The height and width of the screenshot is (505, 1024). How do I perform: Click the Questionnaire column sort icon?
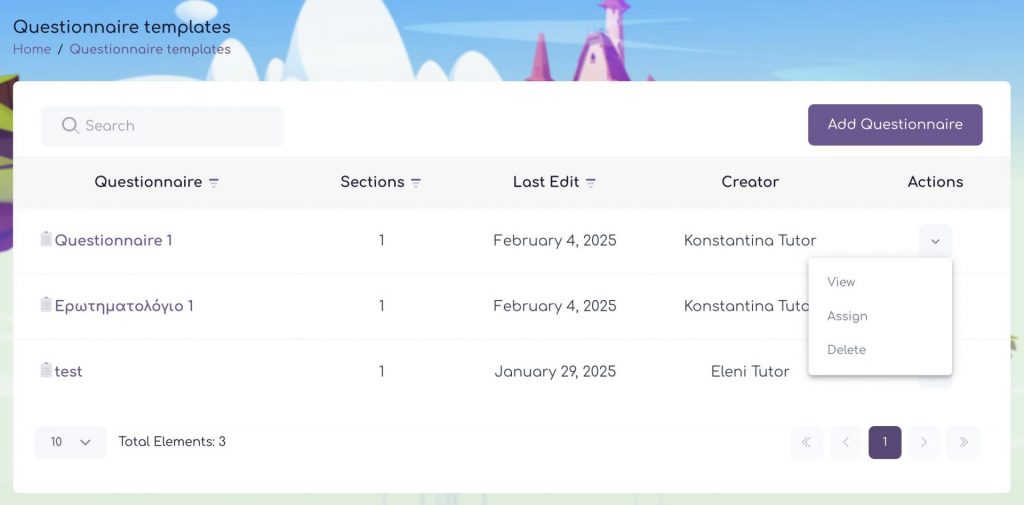(x=214, y=183)
